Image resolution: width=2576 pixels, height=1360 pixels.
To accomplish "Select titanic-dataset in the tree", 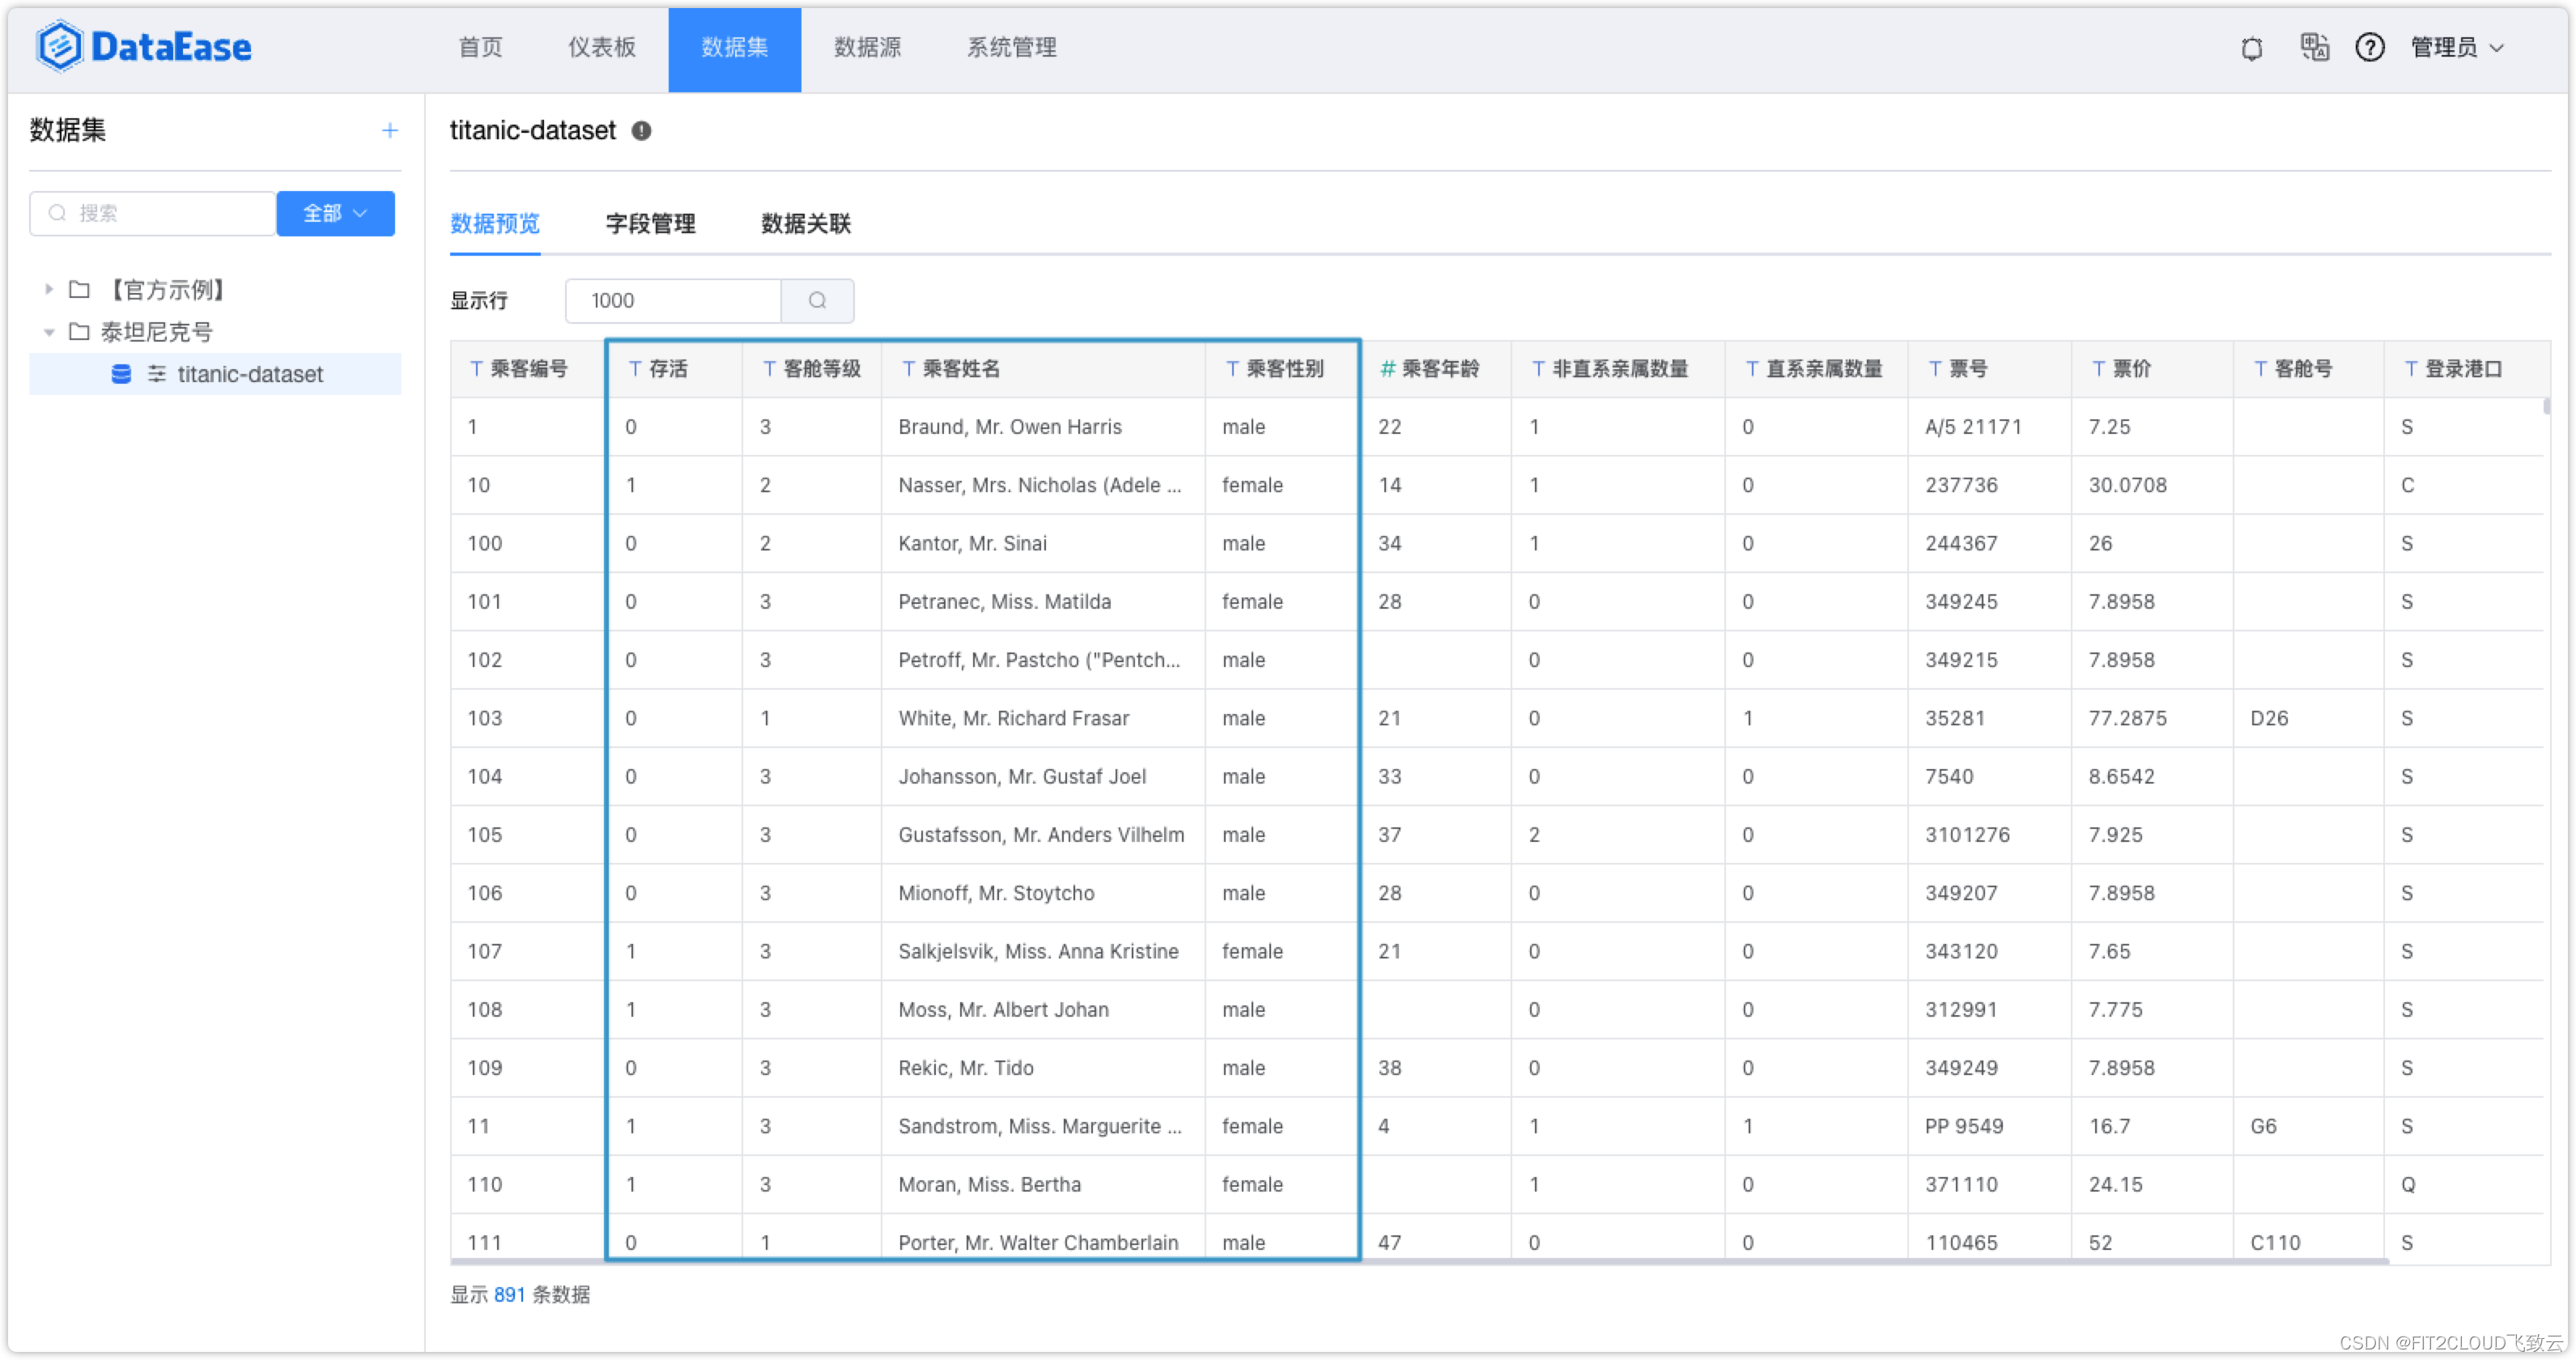I will click(x=215, y=374).
